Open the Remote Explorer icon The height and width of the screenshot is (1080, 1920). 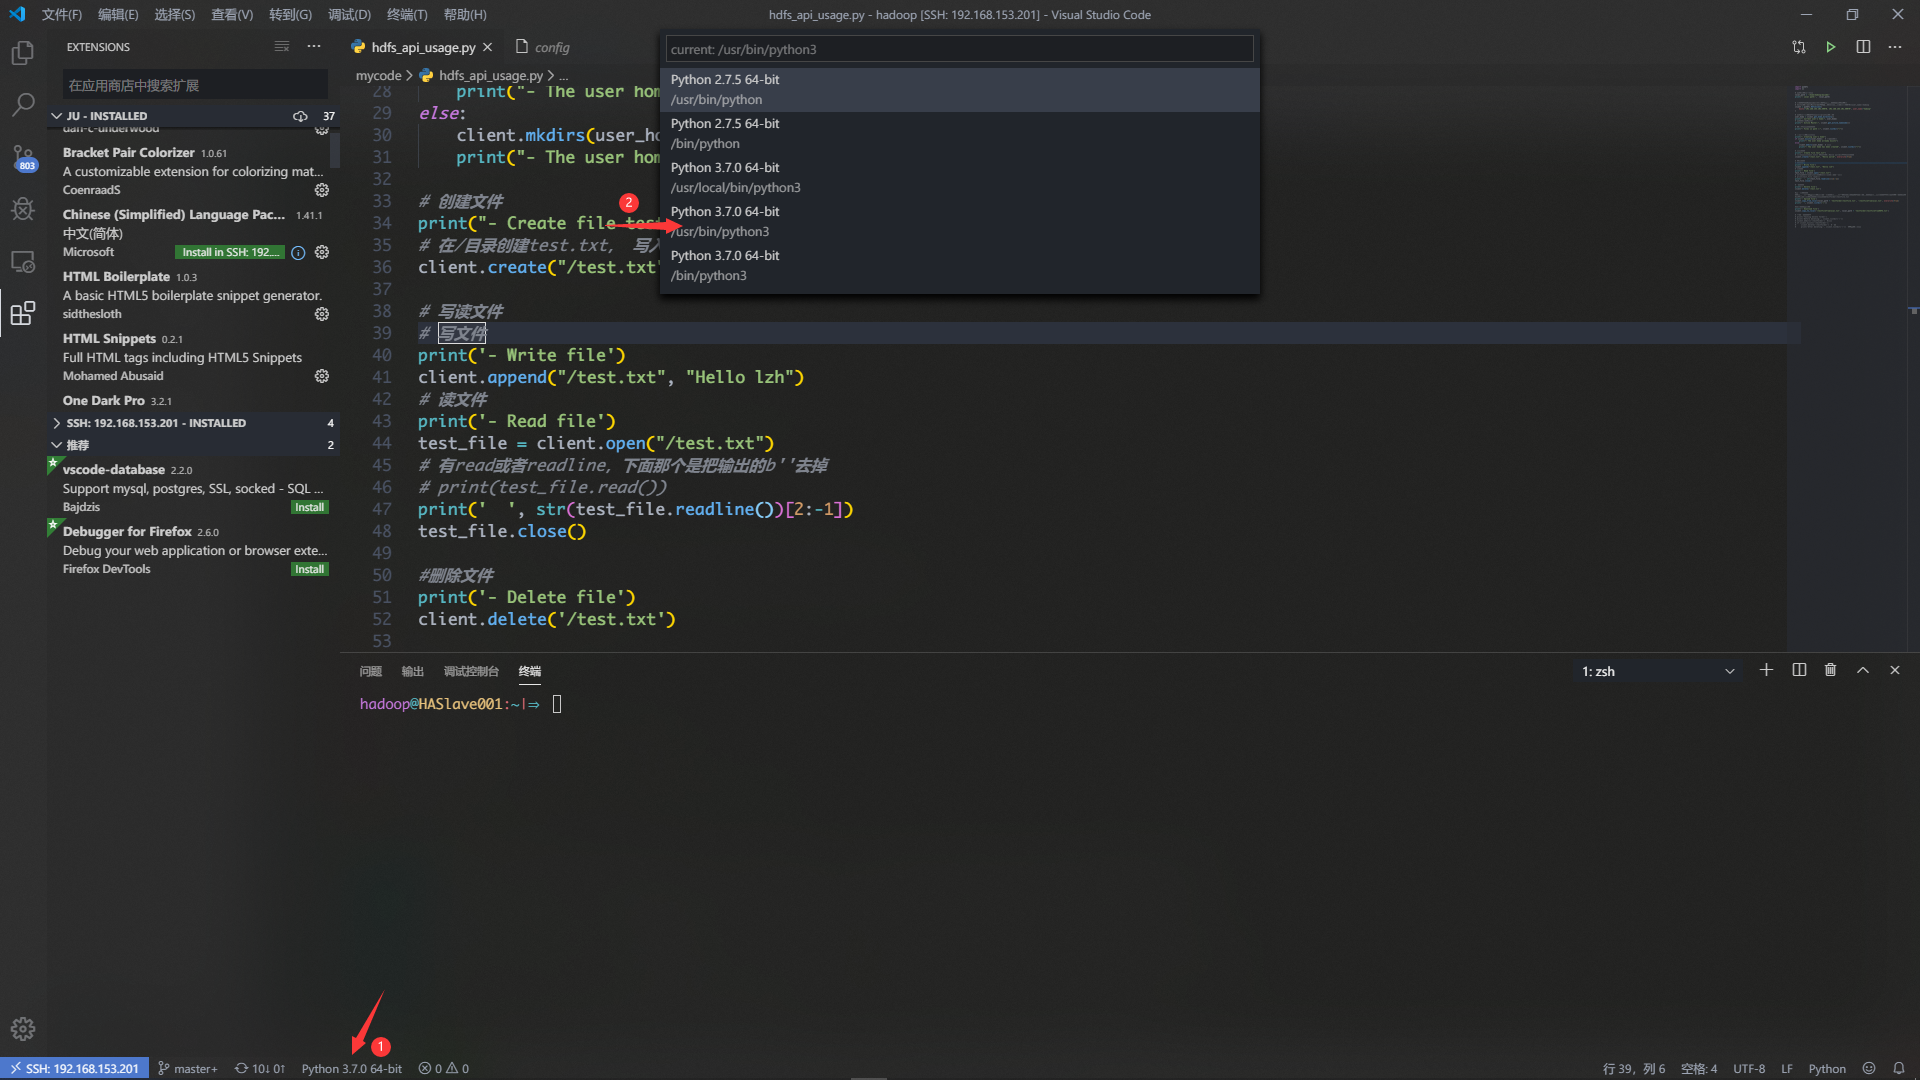tap(22, 261)
